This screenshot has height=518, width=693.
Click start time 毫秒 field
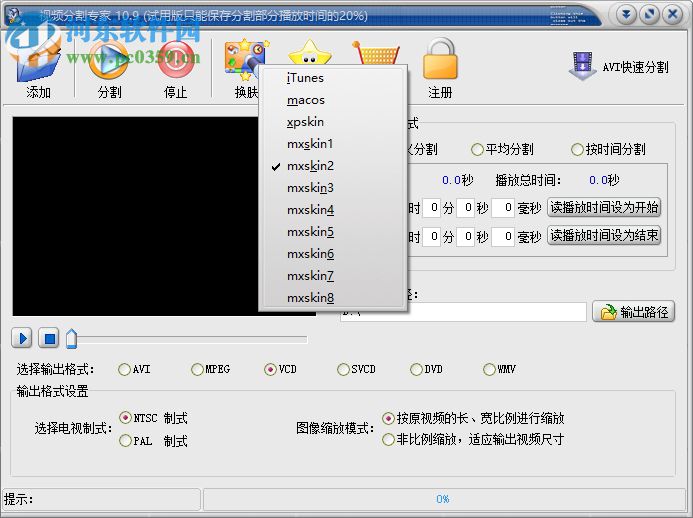tap(503, 207)
